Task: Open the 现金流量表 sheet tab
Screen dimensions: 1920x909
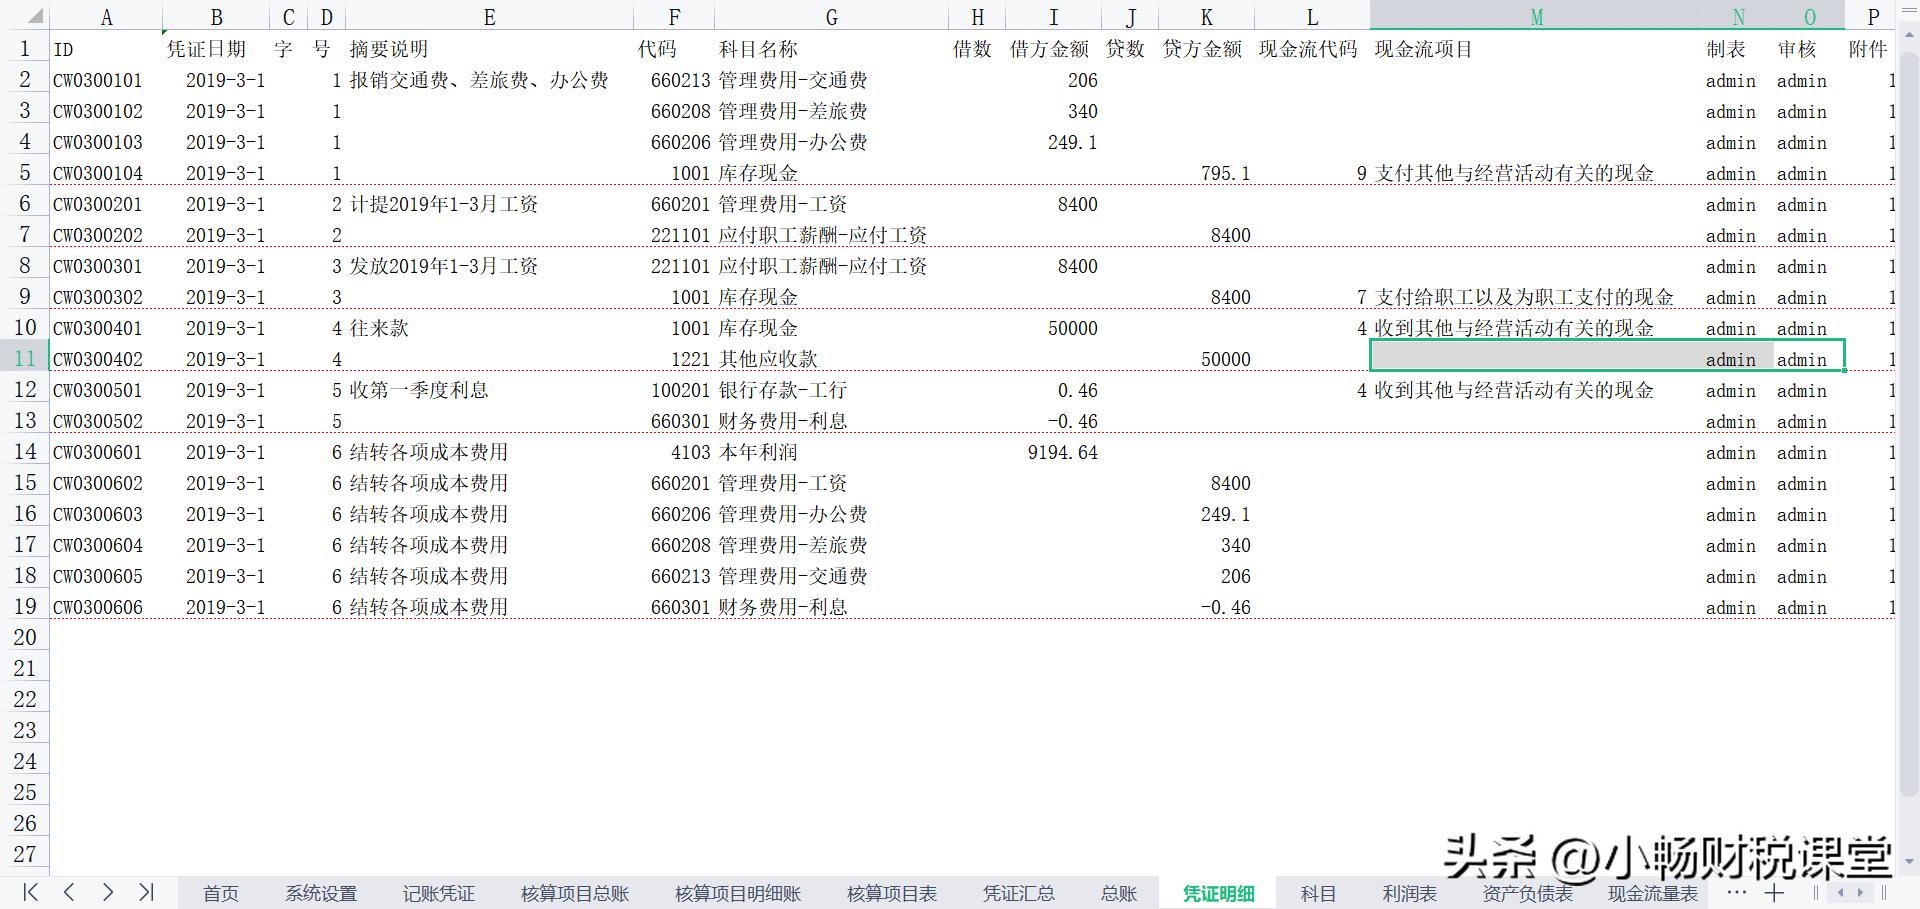Action: 1653,893
